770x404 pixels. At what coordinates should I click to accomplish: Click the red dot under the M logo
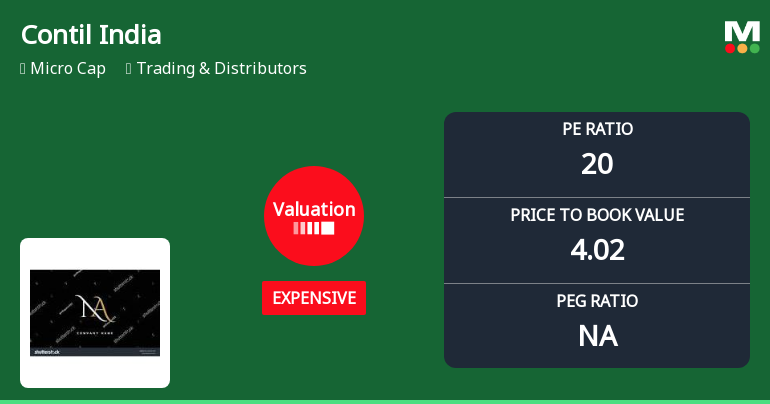[x=731, y=48]
